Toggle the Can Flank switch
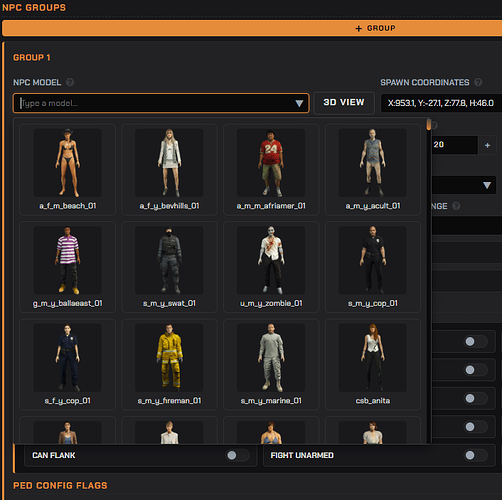 [237, 455]
